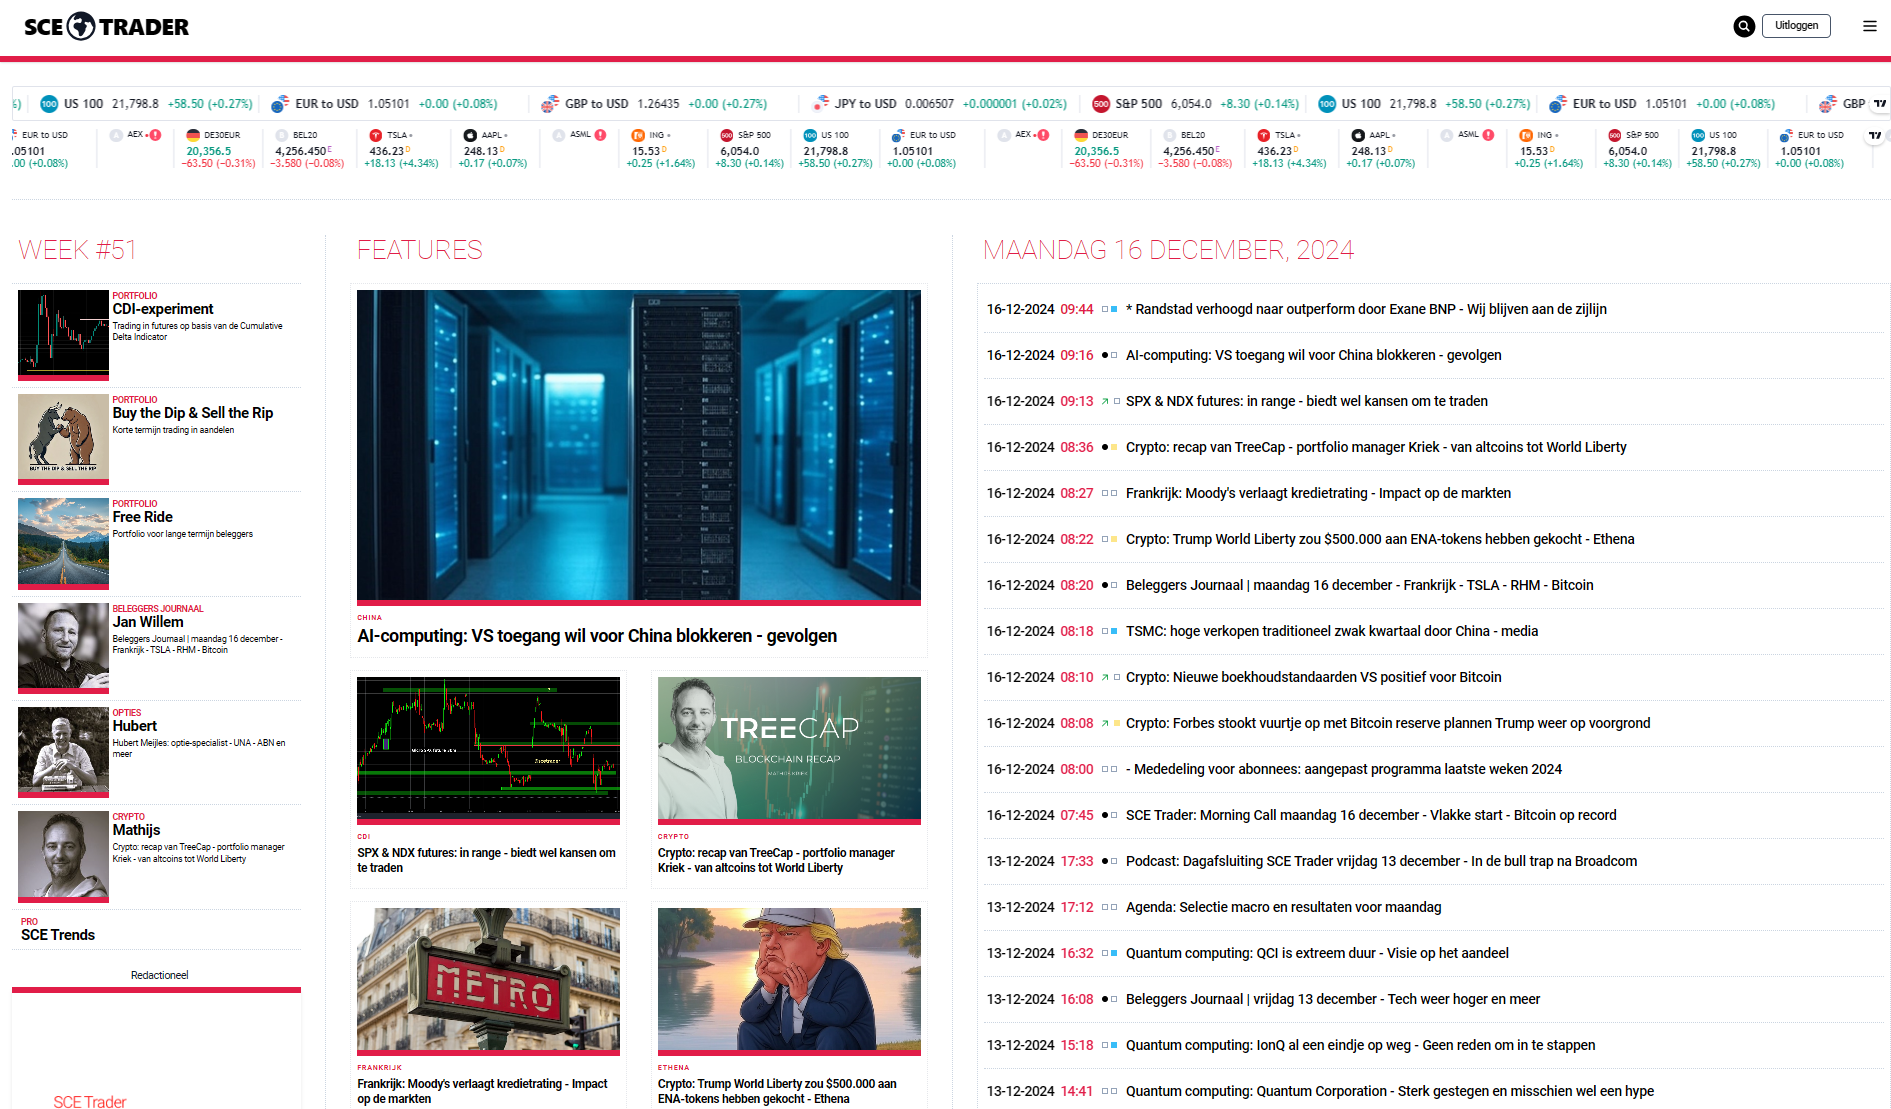The image size is (1891, 1109).
Task: Open Beleggers Journaal vrijdag 13 december item
Action: [1333, 1000]
